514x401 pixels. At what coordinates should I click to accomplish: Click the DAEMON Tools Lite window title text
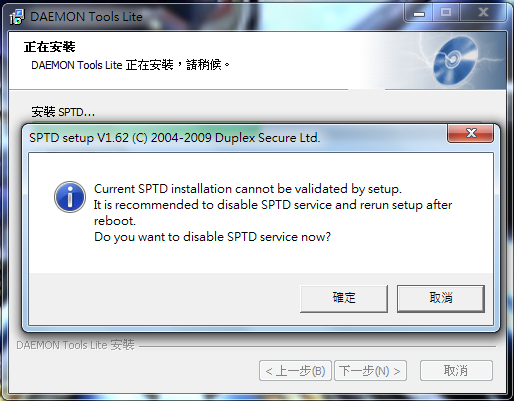86,17
